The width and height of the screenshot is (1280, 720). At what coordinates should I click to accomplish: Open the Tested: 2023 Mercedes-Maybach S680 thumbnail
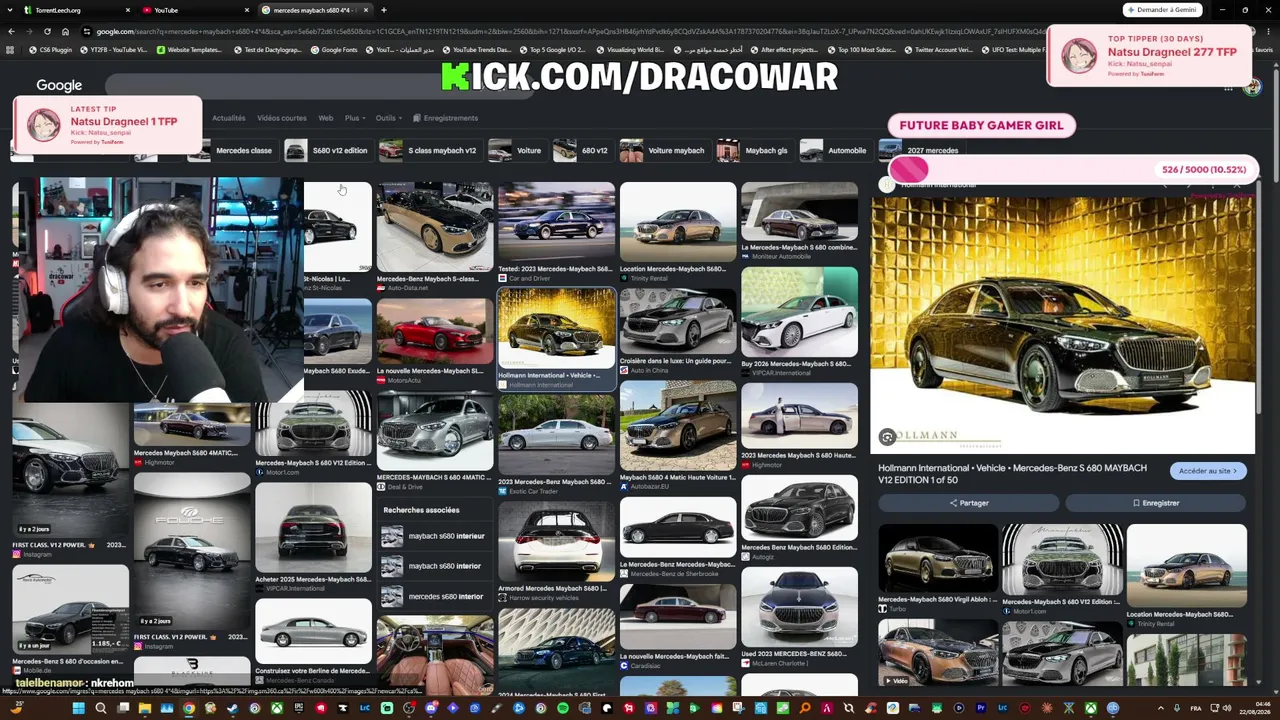[557, 223]
